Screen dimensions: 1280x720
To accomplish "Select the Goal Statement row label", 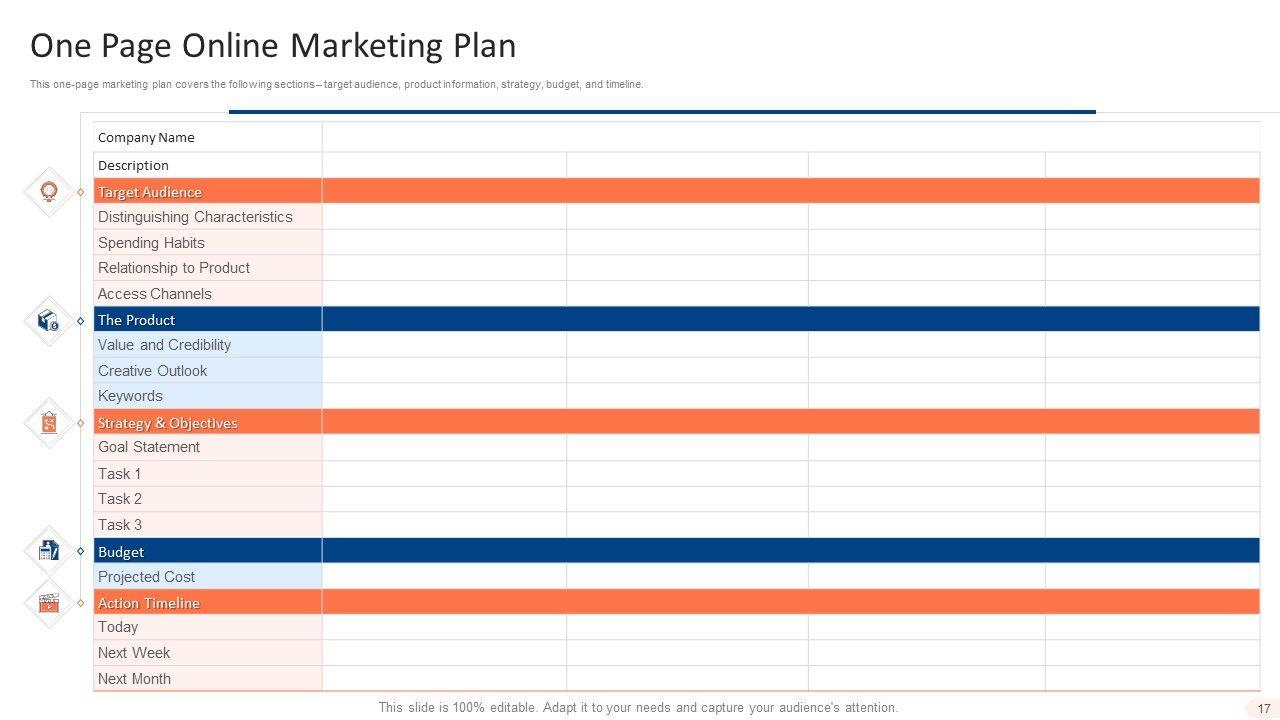I will pyautogui.click(x=149, y=447).
